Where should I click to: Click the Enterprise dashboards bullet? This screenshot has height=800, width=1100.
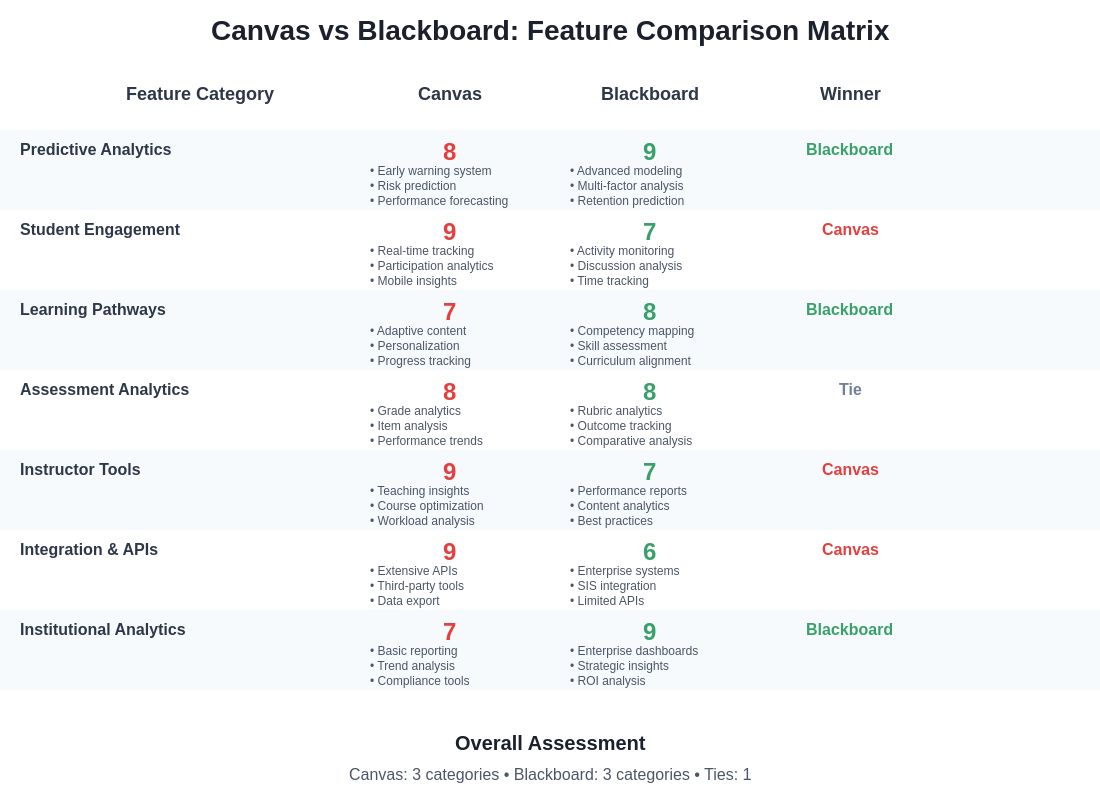click(637, 651)
